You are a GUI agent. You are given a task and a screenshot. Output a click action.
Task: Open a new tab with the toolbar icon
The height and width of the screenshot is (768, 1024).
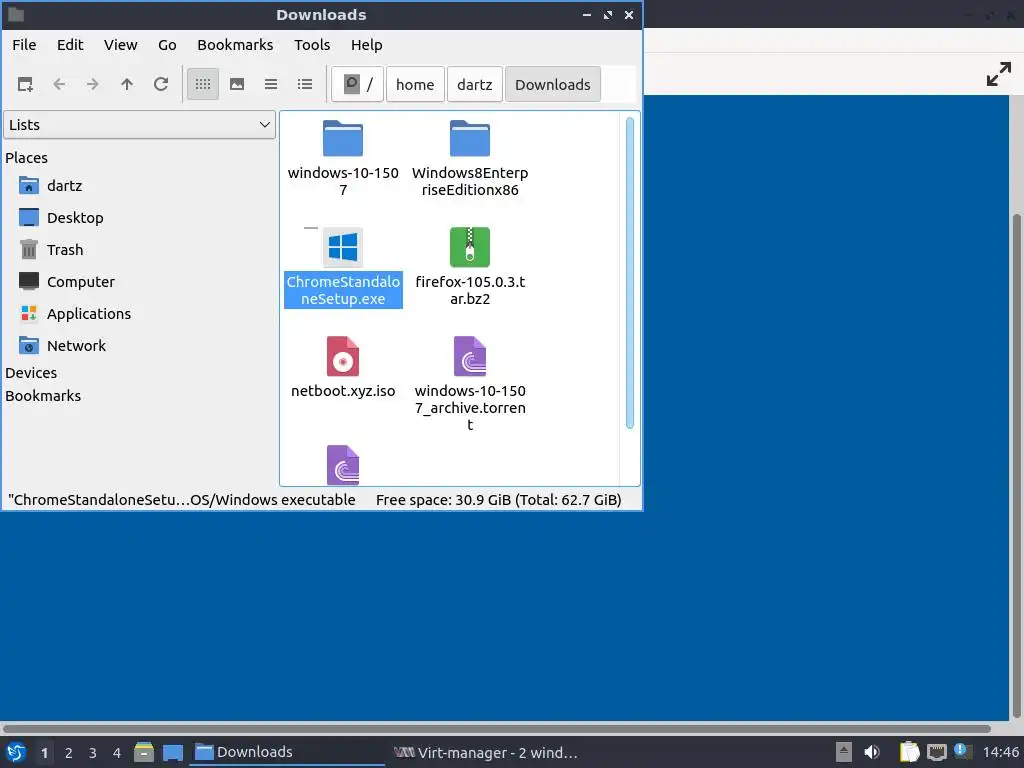[25, 84]
